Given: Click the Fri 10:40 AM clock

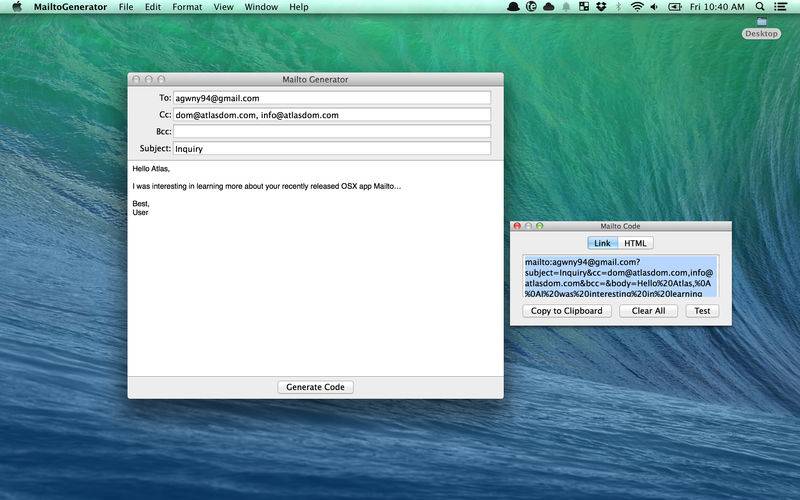Looking at the screenshot, I should coord(717,7).
